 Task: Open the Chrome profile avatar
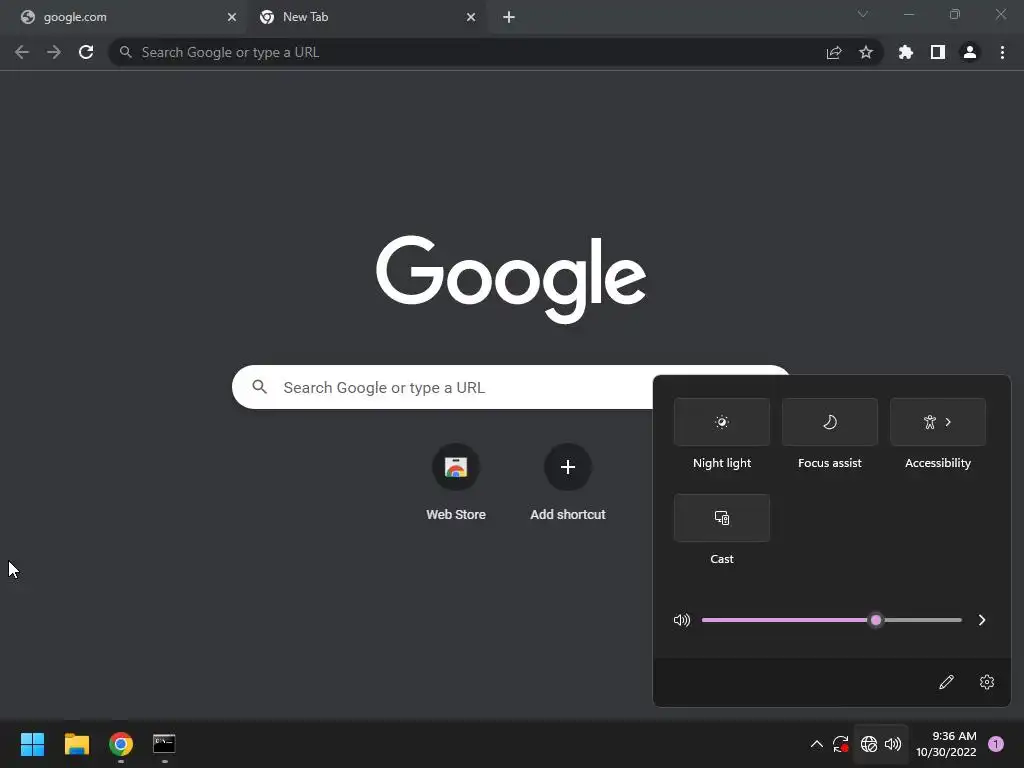point(970,52)
